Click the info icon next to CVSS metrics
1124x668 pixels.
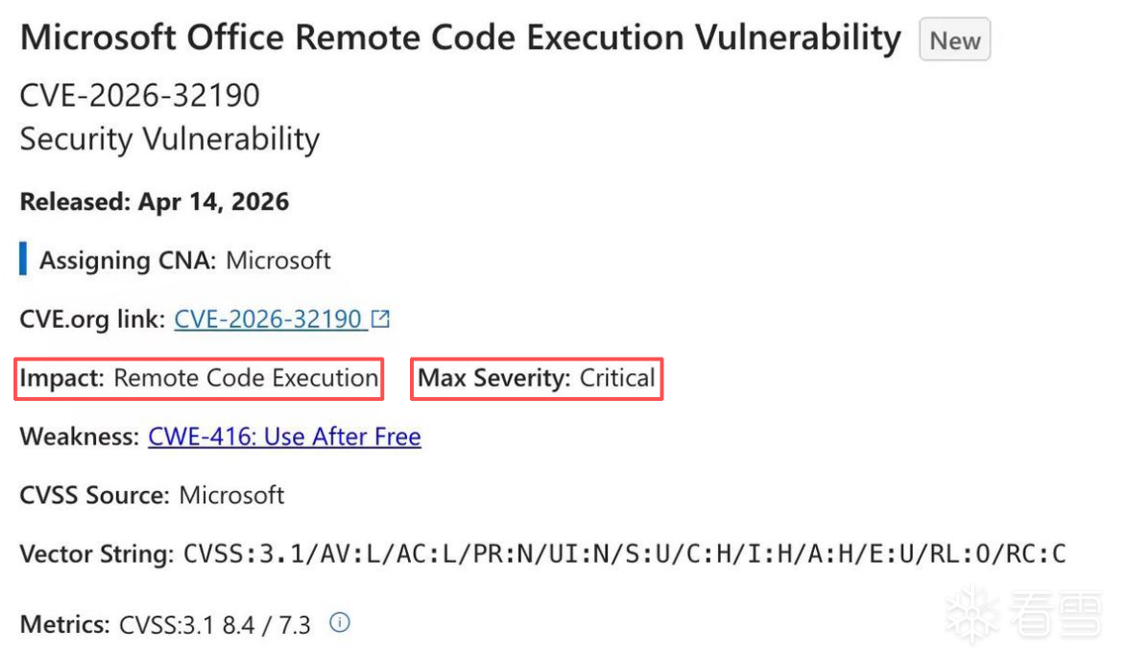click(x=340, y=623)
